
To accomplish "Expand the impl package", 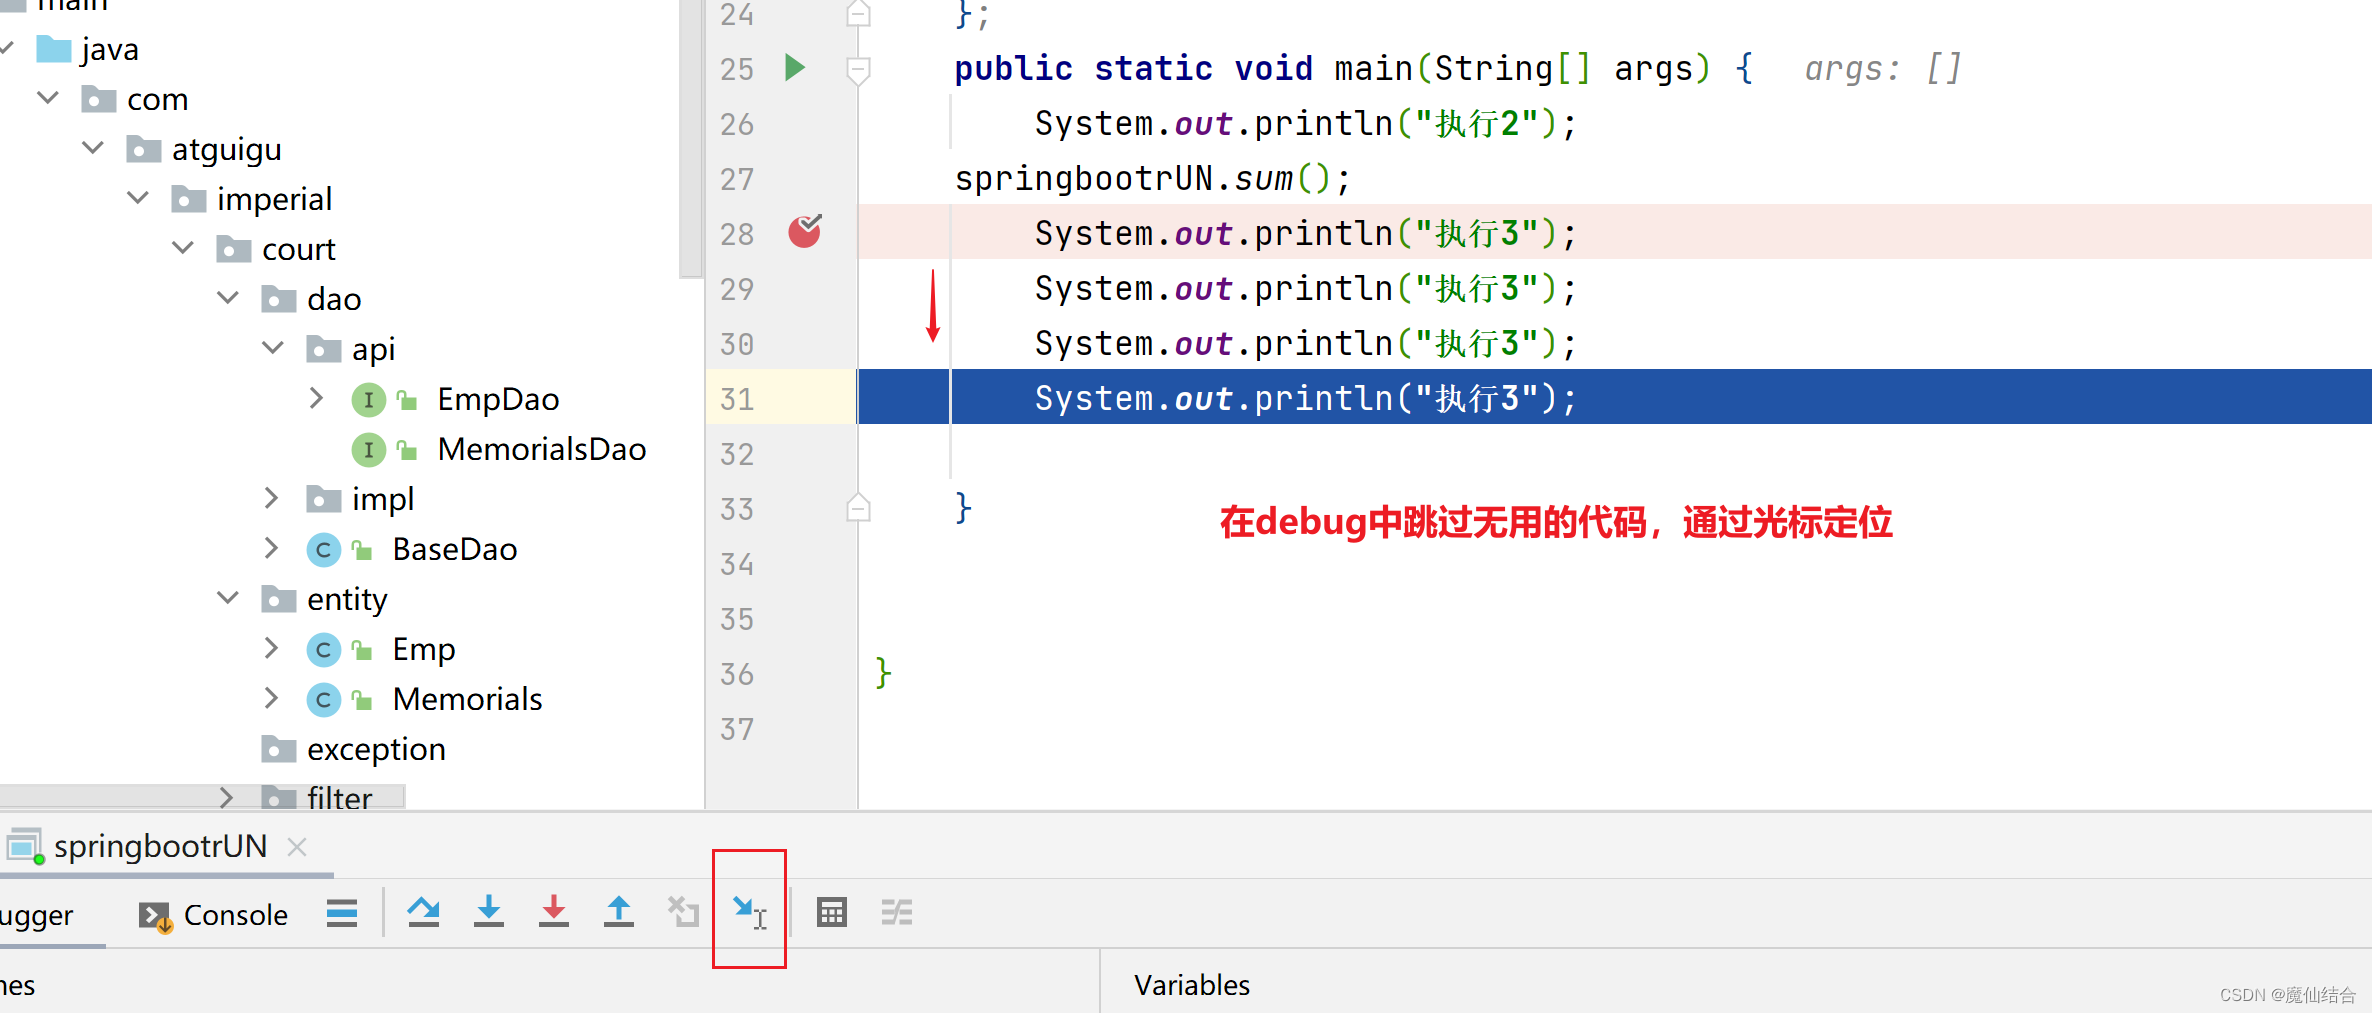I will [271, 498].
